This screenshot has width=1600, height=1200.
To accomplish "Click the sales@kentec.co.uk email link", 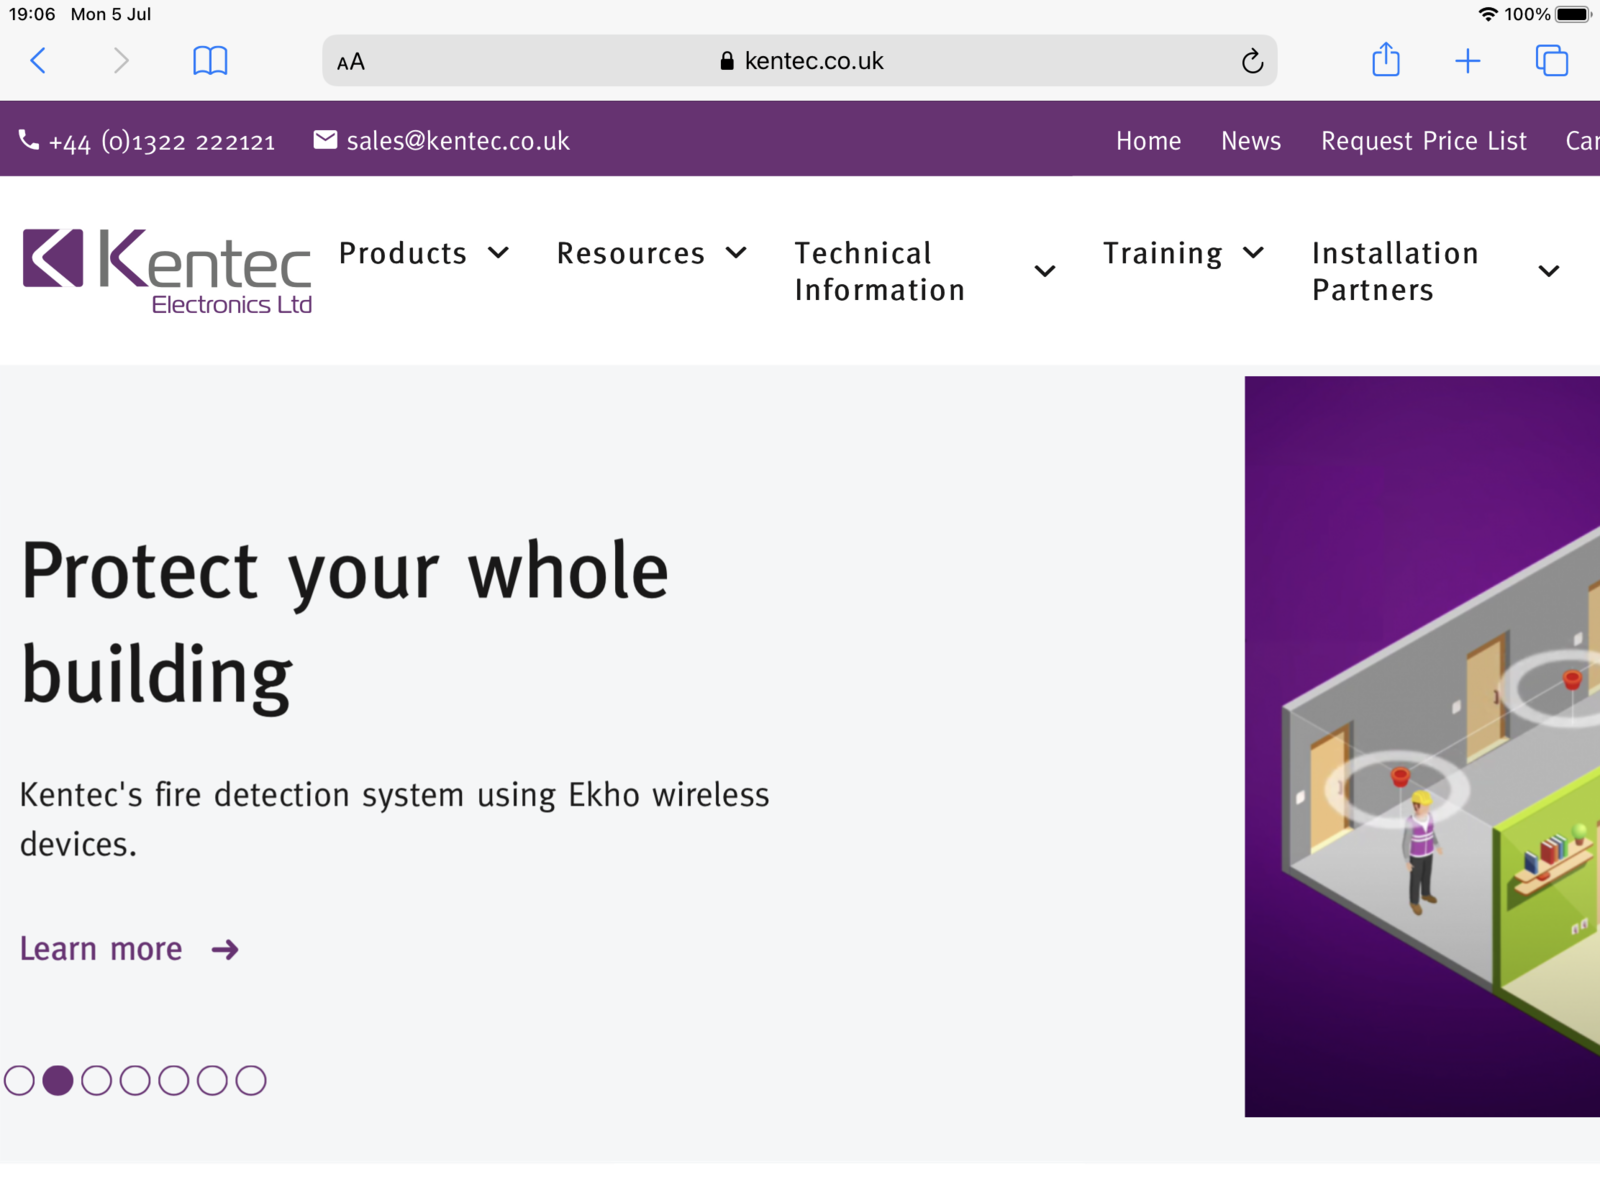I will coord(457,141).
